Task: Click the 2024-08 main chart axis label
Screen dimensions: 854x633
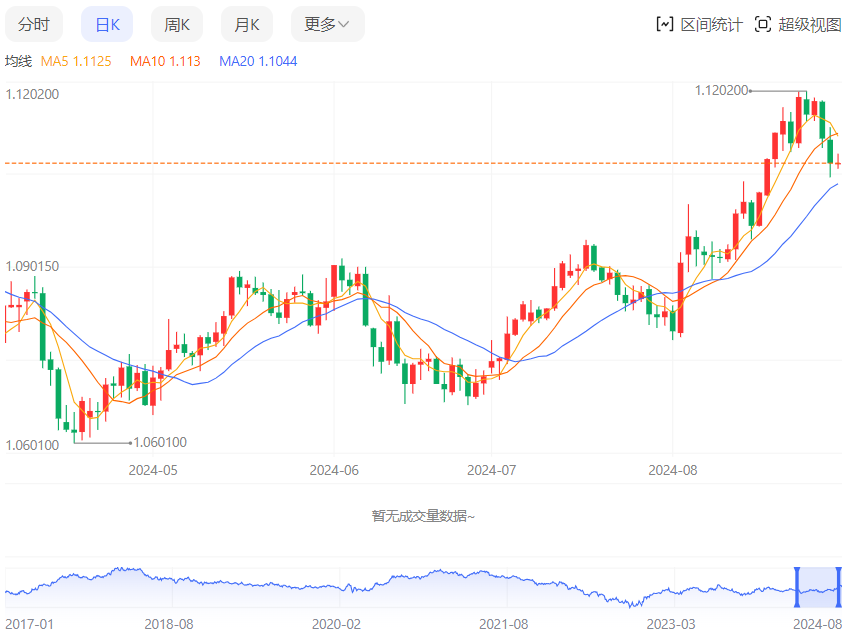Action: [x=673, y=470]
